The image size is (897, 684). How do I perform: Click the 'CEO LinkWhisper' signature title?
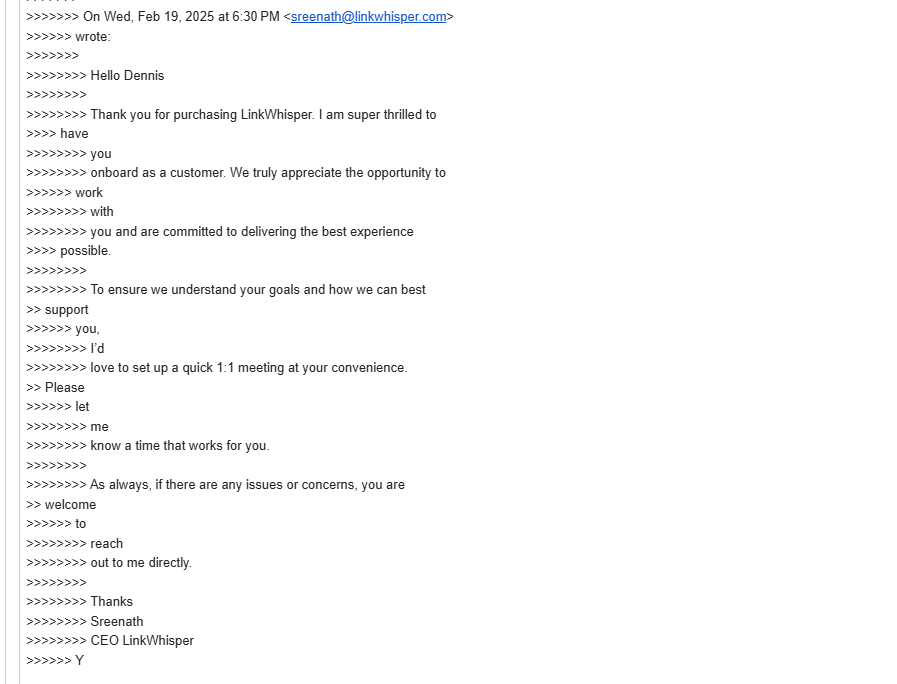[142, 641]
